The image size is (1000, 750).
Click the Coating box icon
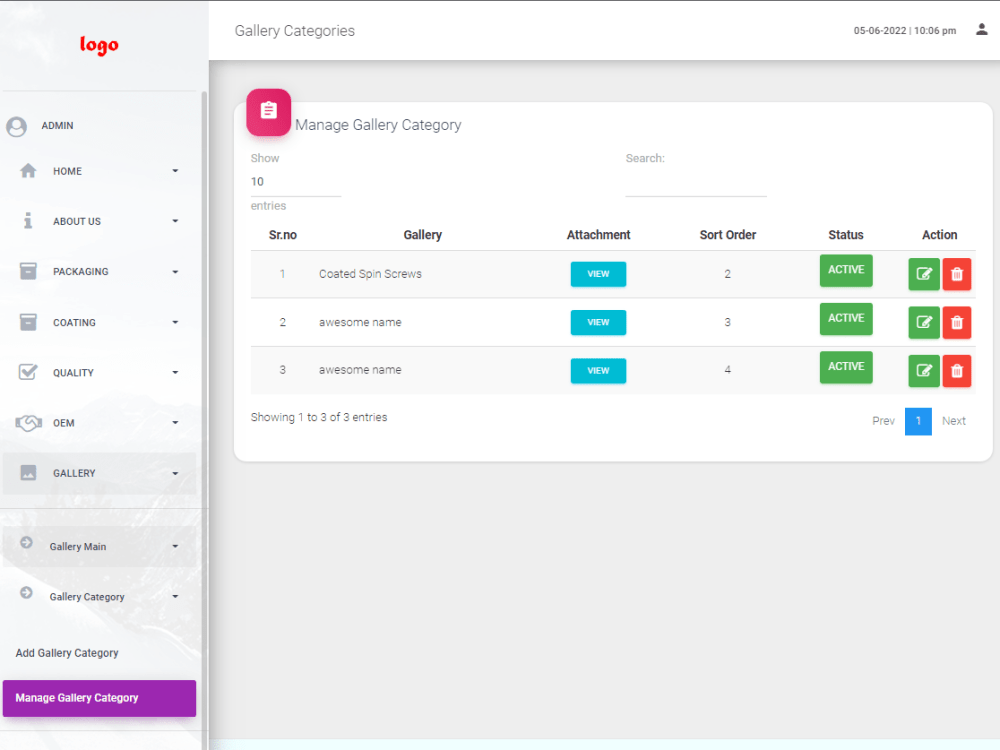tap(28, 322)
